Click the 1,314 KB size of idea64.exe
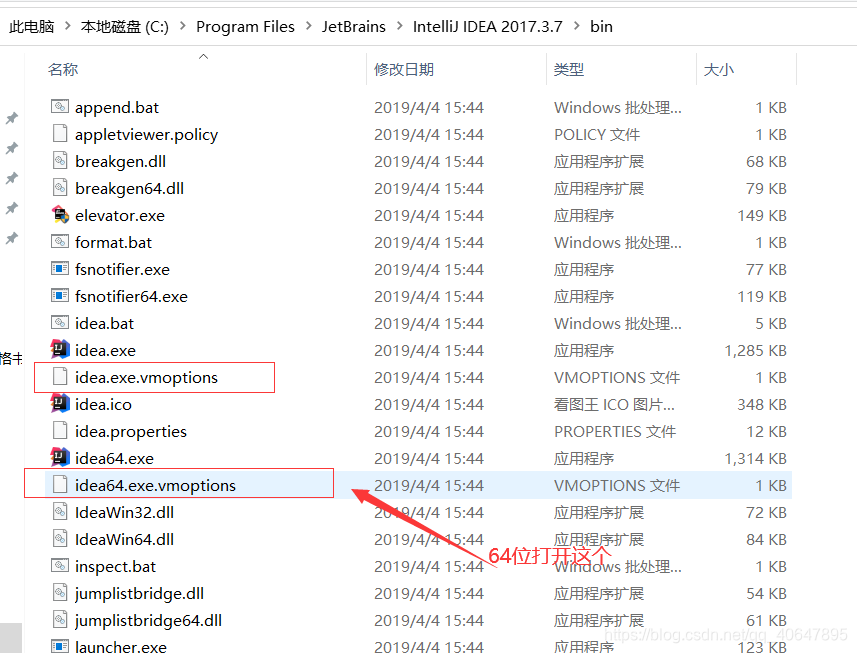857x653 pixels. click(755, 458)
